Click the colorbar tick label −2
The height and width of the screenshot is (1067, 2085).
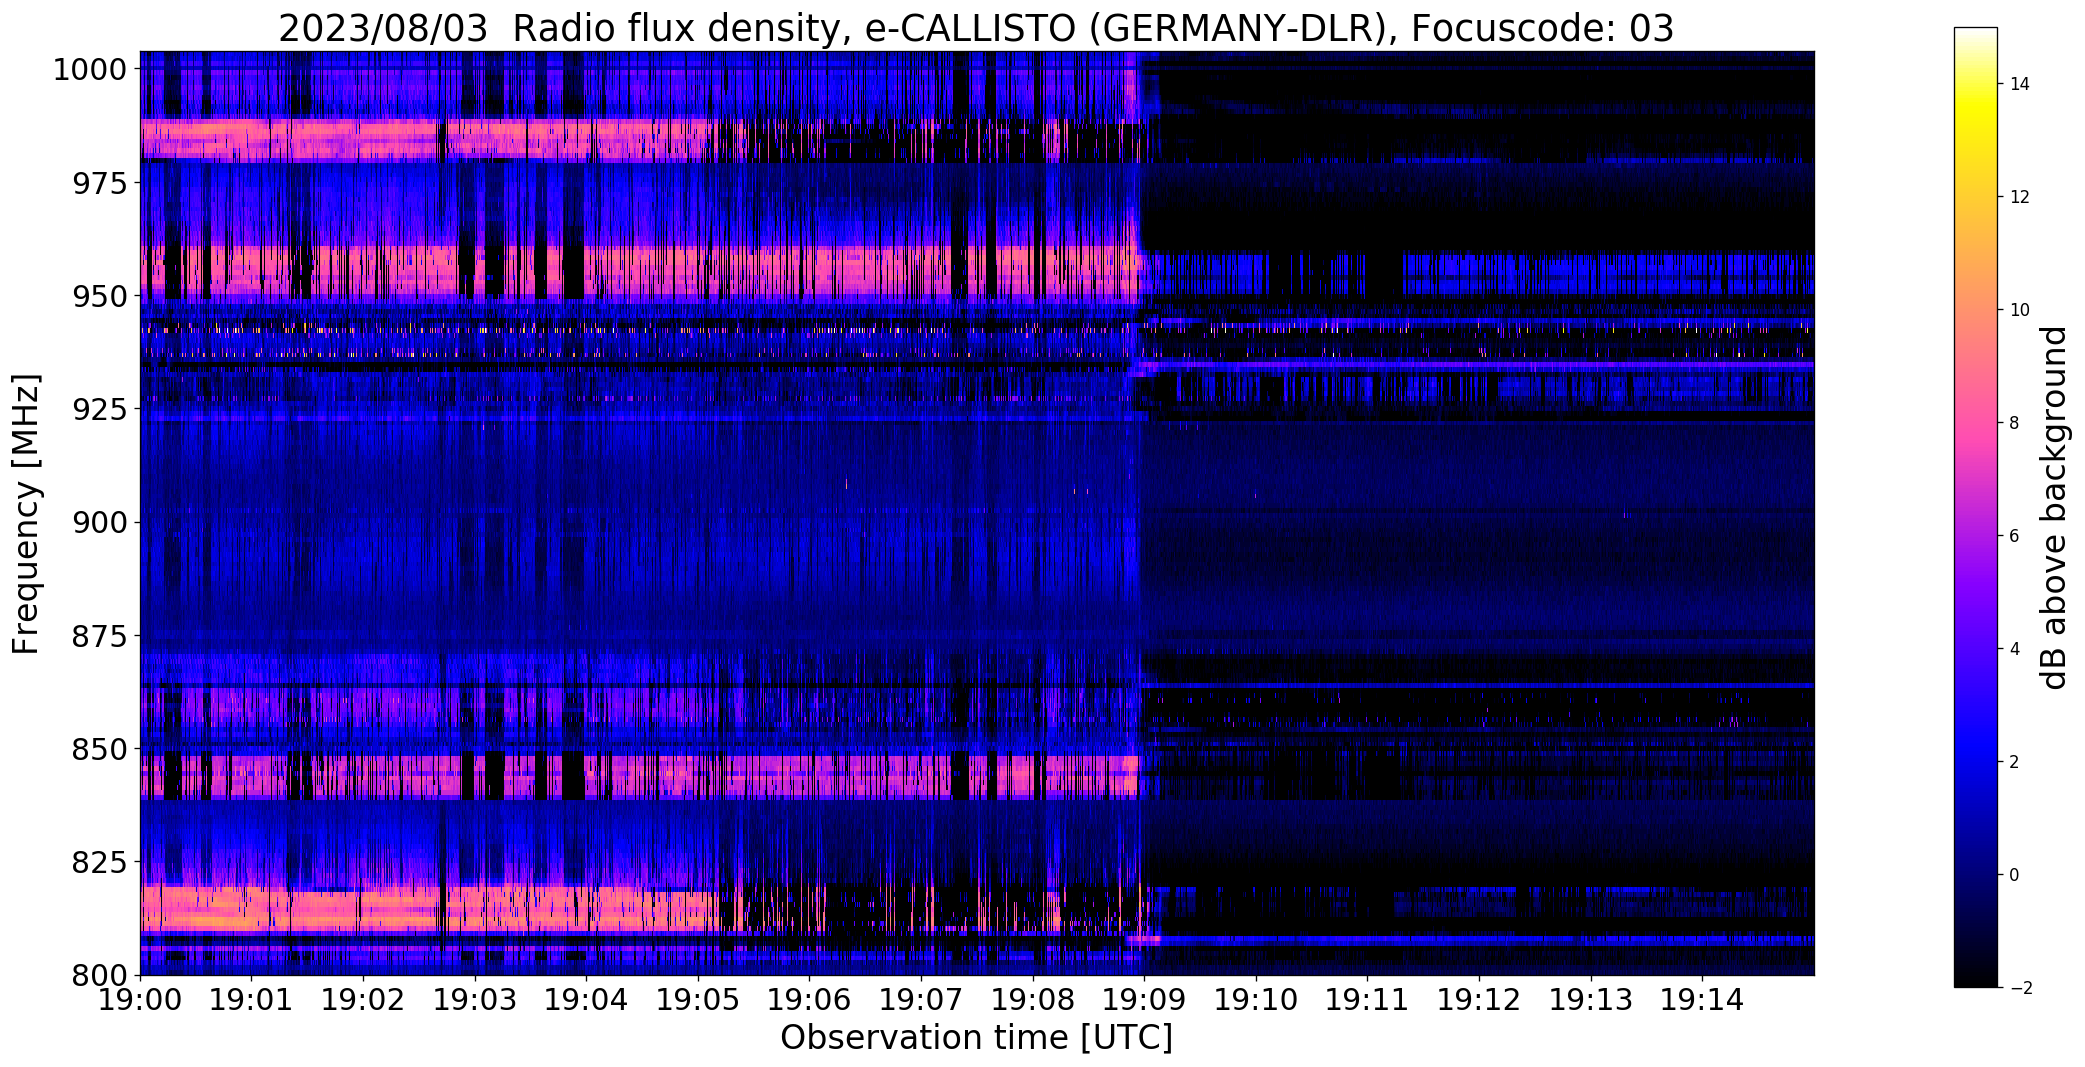2020,988
